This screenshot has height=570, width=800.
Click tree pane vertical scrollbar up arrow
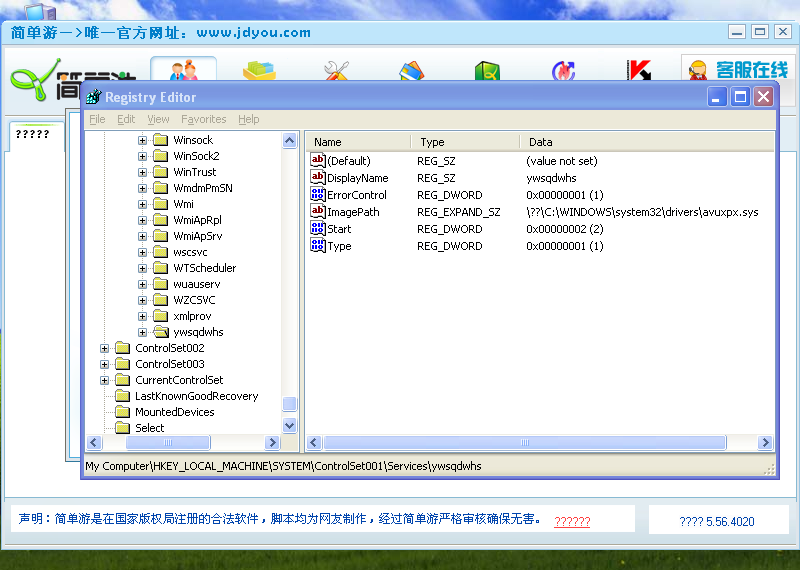pos(290,140)
